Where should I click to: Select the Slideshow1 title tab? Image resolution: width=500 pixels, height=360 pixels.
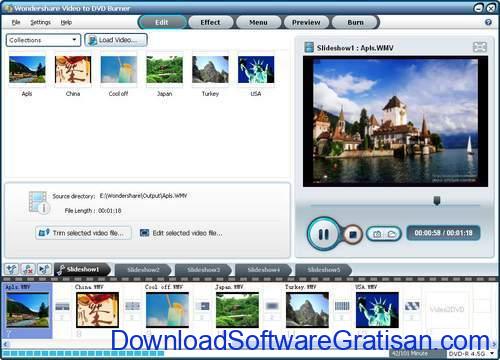(x=82, y=269)
